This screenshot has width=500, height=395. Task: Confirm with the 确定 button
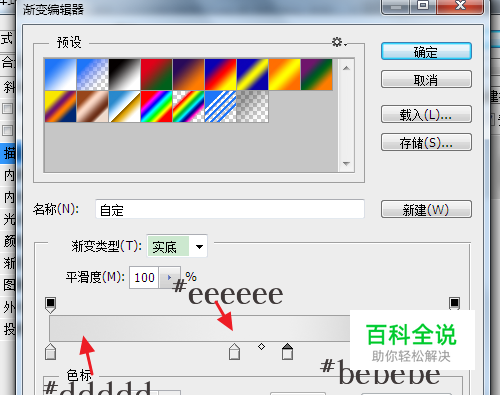[426, 52]
